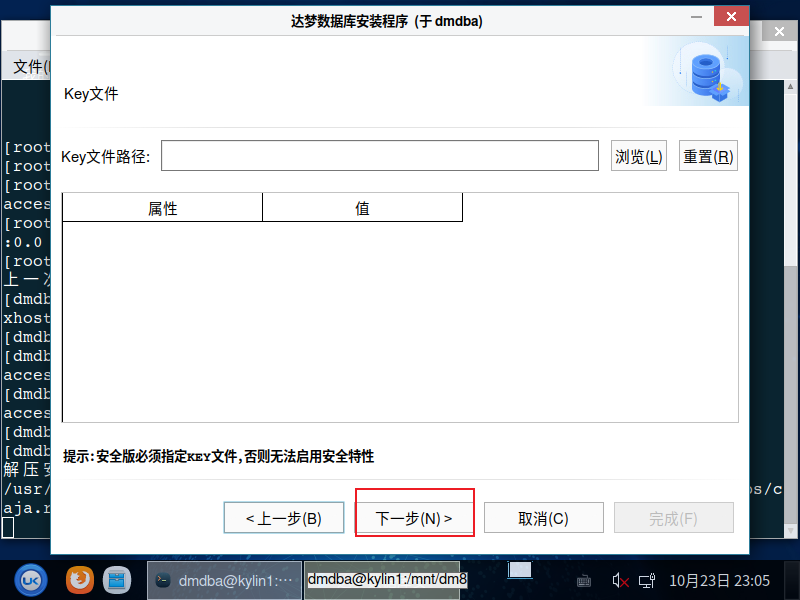Viewport: 800px width, 600px height.
Task: Click the small window icon in the taskbar
Action: tap(520, 570)
